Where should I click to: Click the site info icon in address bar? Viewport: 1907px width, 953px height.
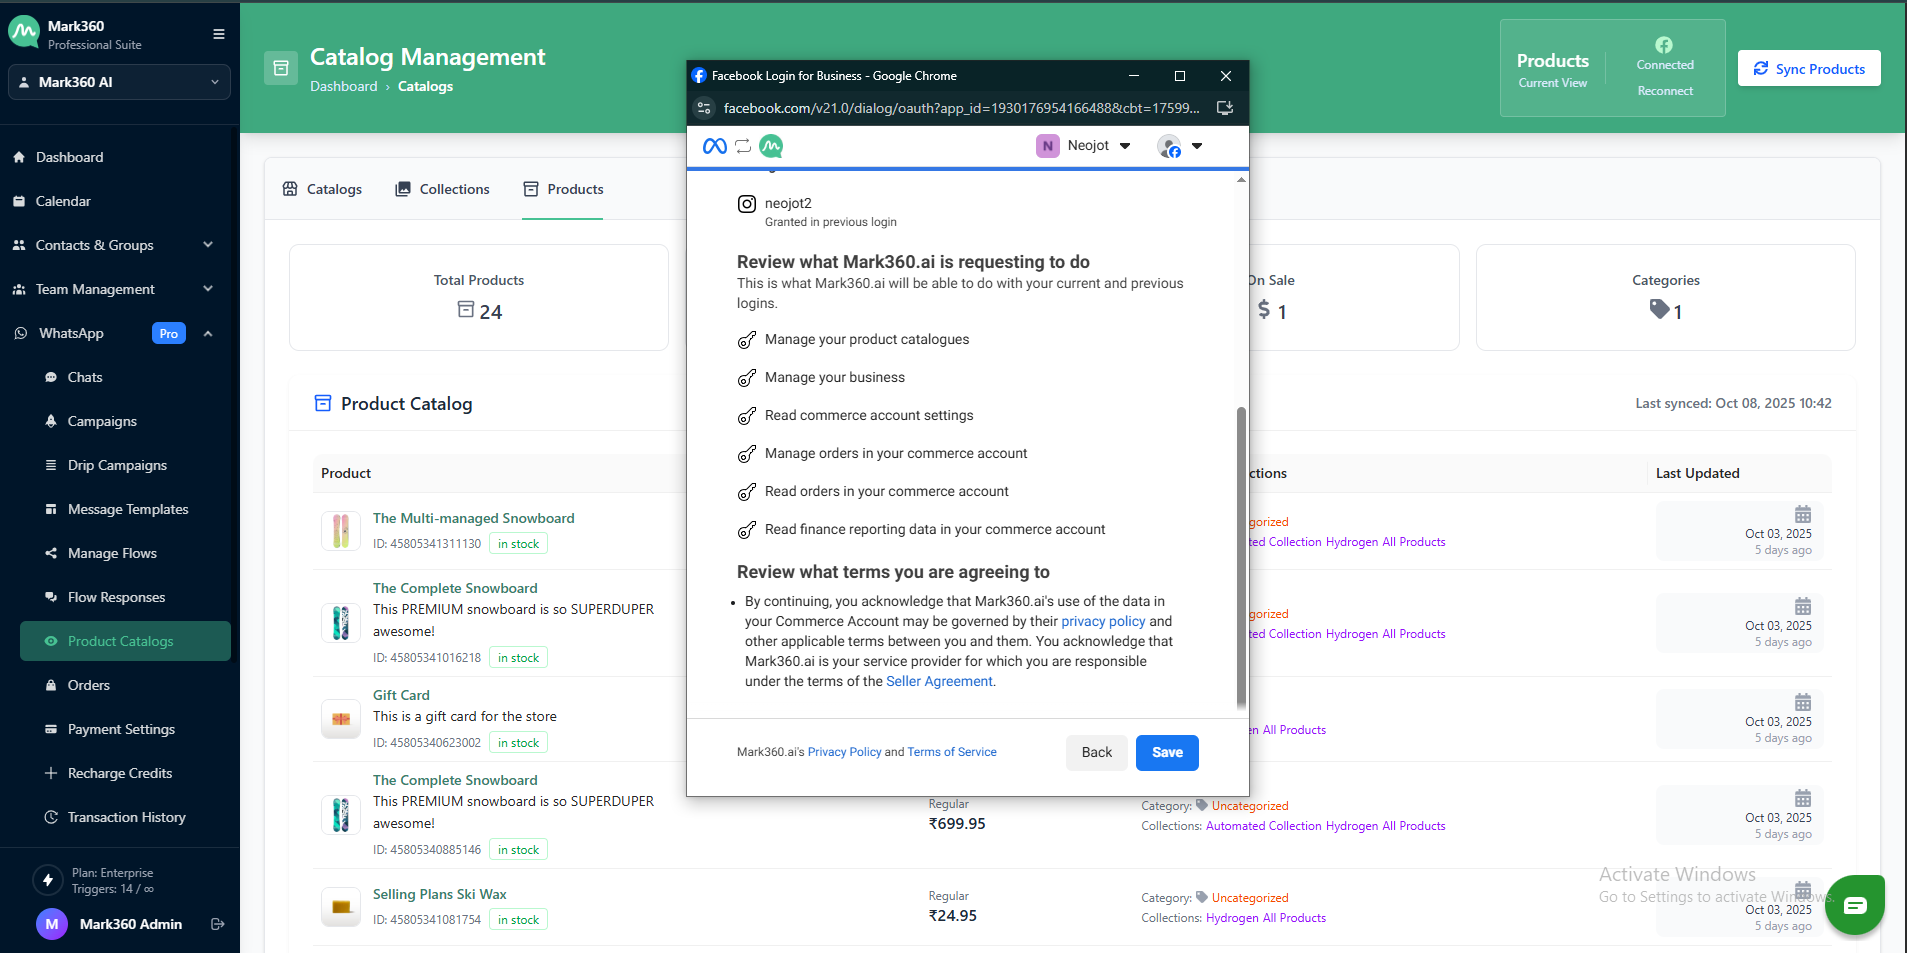coord(704,108)
